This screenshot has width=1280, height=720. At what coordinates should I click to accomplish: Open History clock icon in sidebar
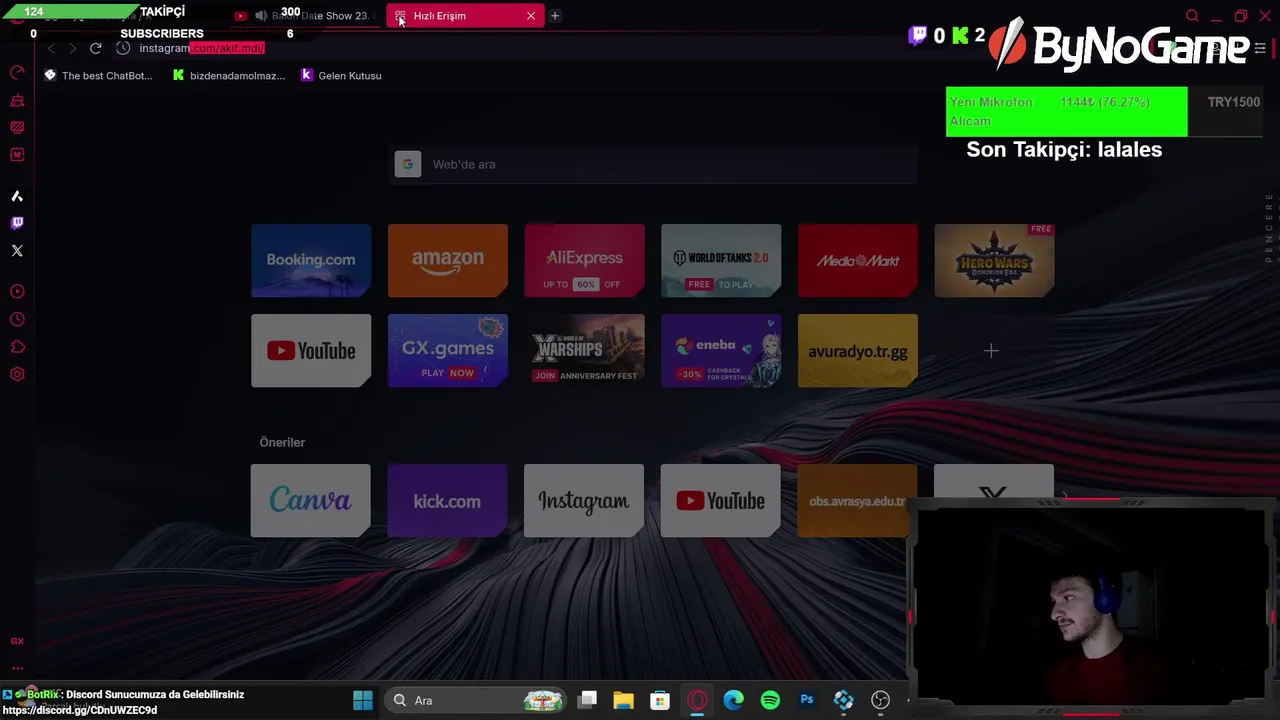pos(17,319)
